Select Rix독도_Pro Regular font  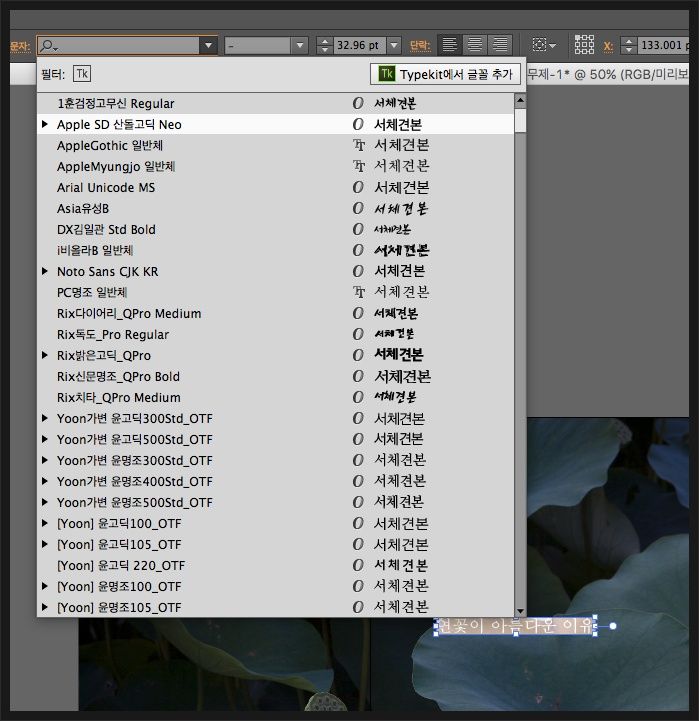tap(275, 334)
